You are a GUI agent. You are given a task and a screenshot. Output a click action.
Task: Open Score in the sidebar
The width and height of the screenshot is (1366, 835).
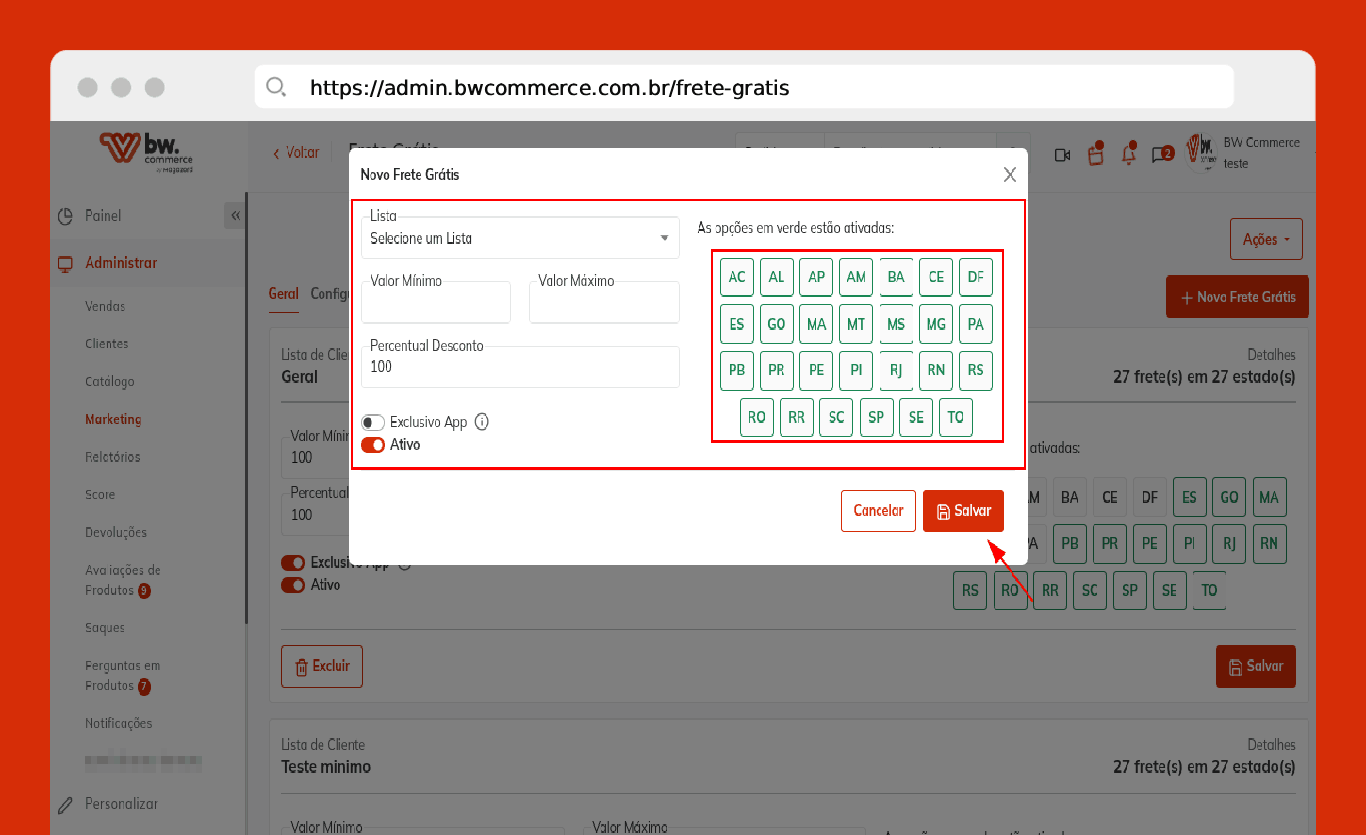coord(100,495)
